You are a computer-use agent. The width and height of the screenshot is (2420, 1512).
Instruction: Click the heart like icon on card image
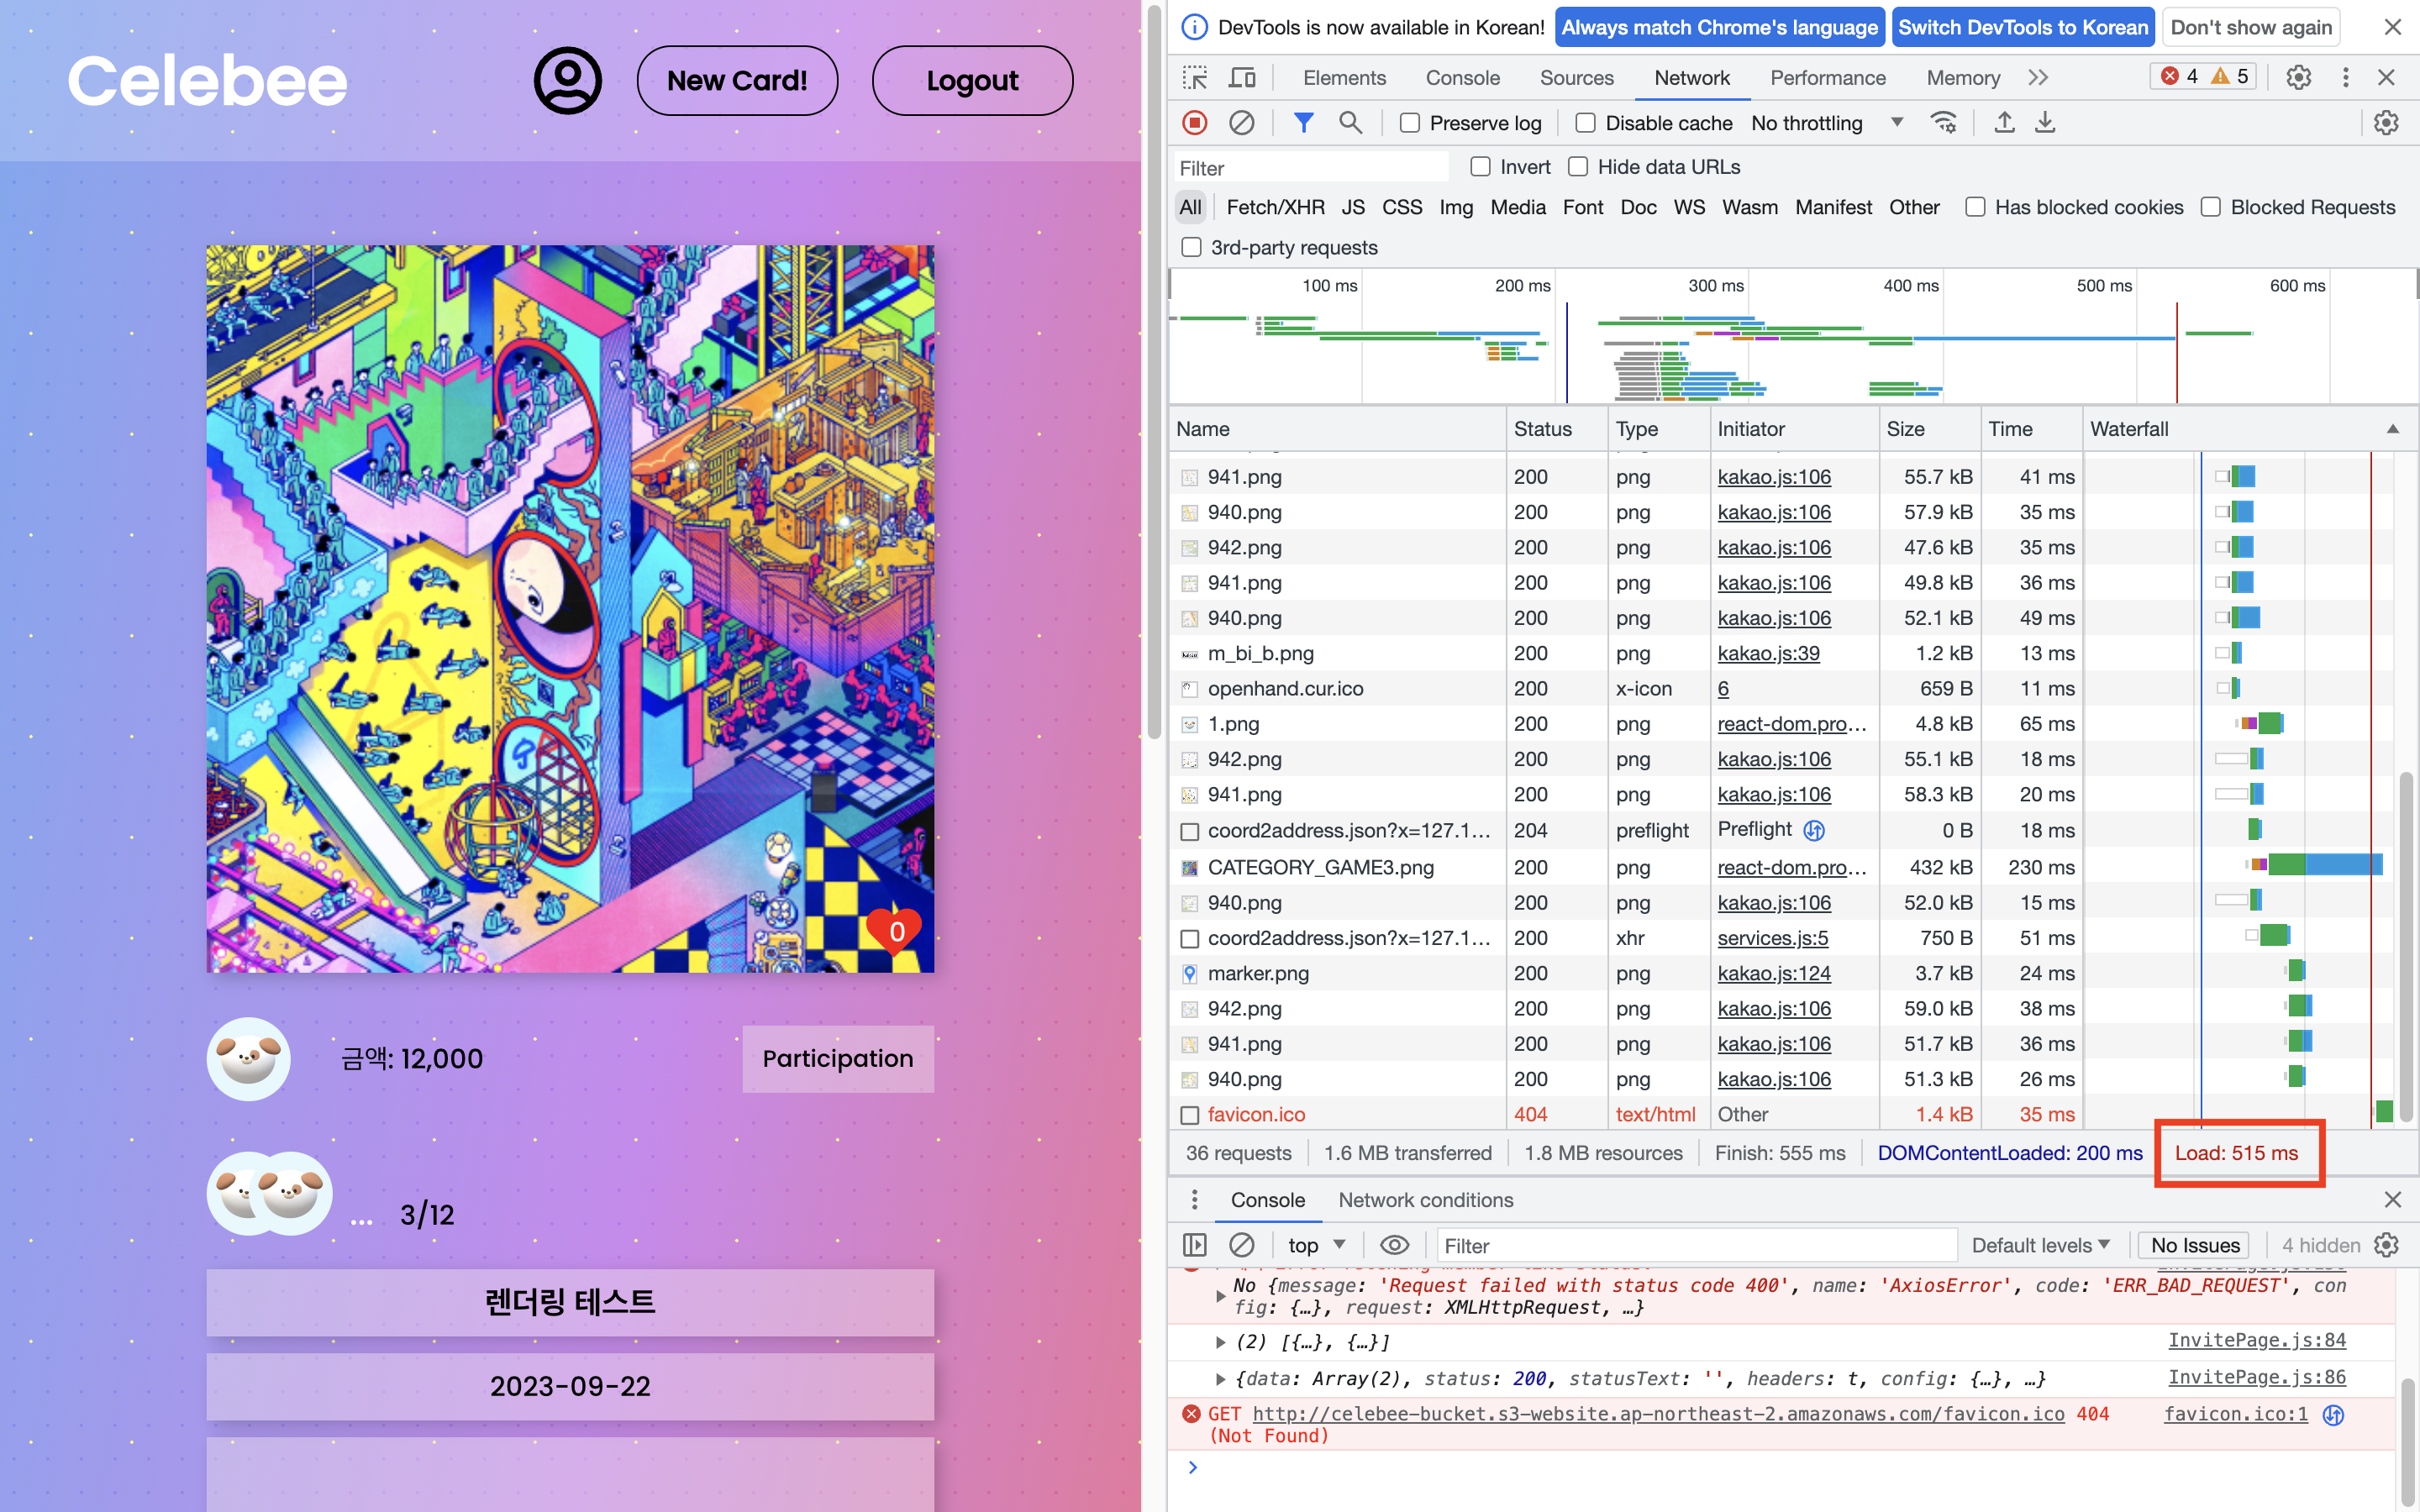895,932
